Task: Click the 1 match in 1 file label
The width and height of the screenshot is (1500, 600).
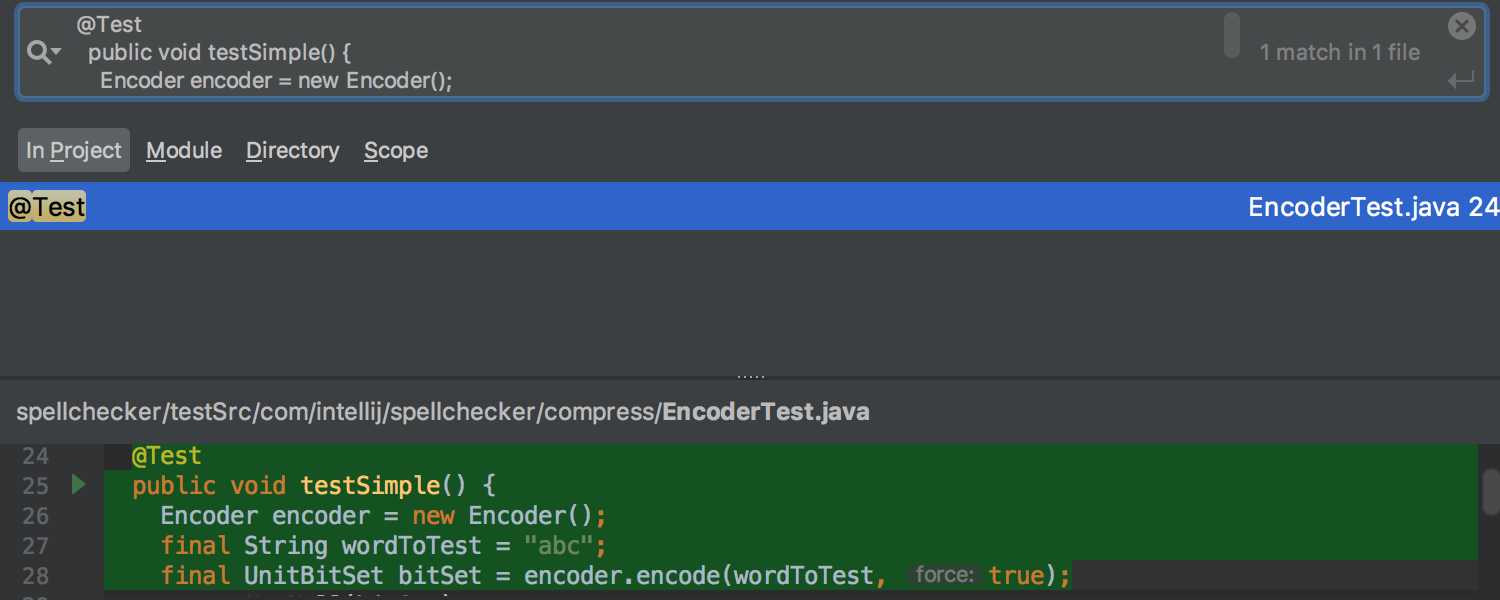Action: [1340, 53]
